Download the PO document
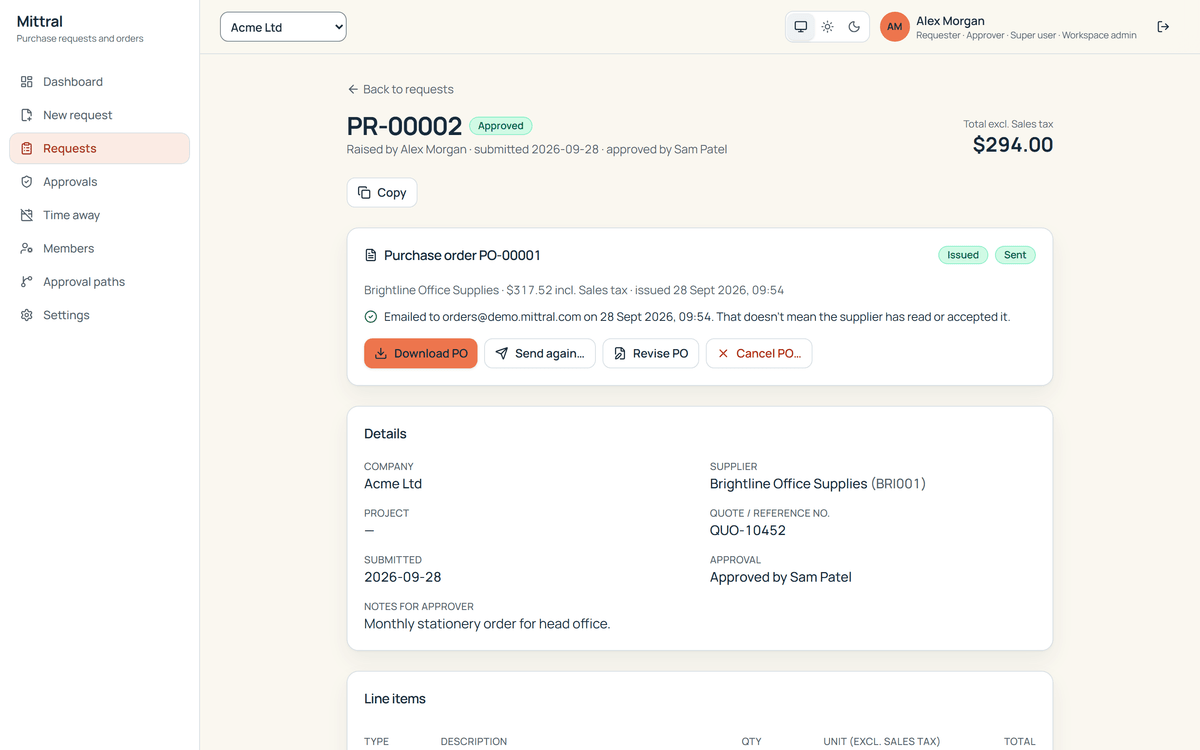 pyautogui.click(x=421, y=353)
